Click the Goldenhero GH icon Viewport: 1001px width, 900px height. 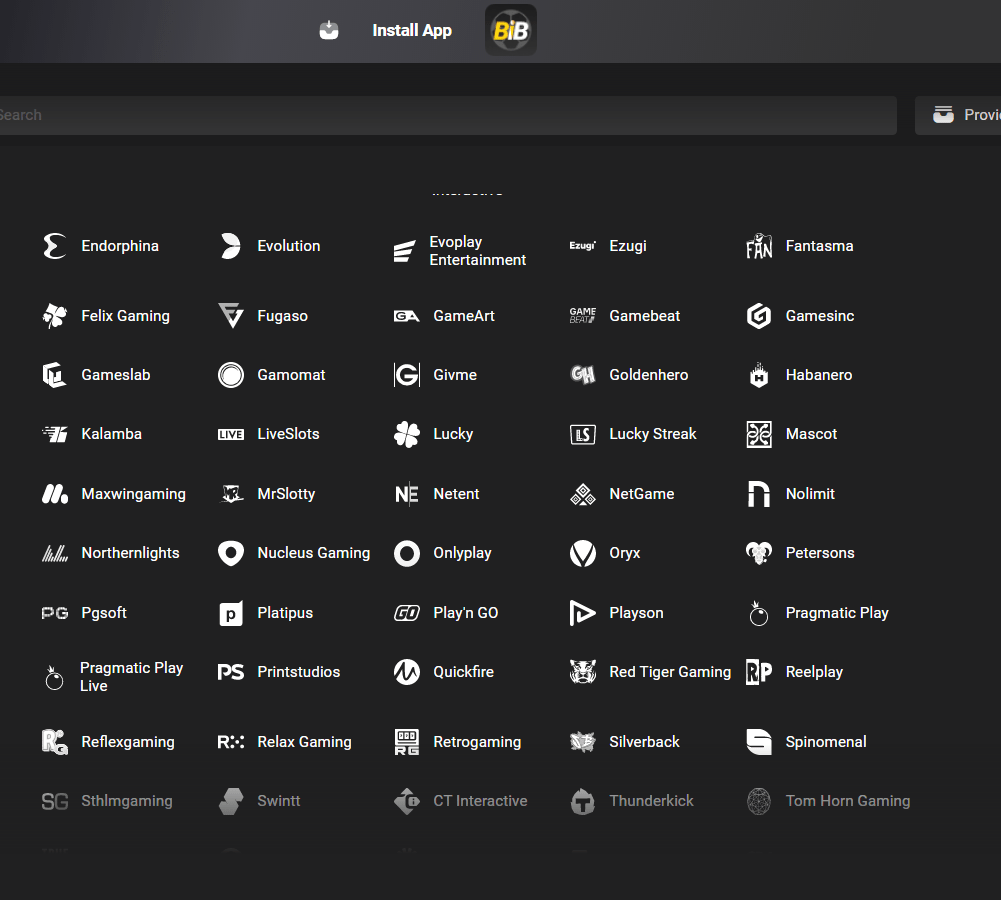tap(582, 375)
